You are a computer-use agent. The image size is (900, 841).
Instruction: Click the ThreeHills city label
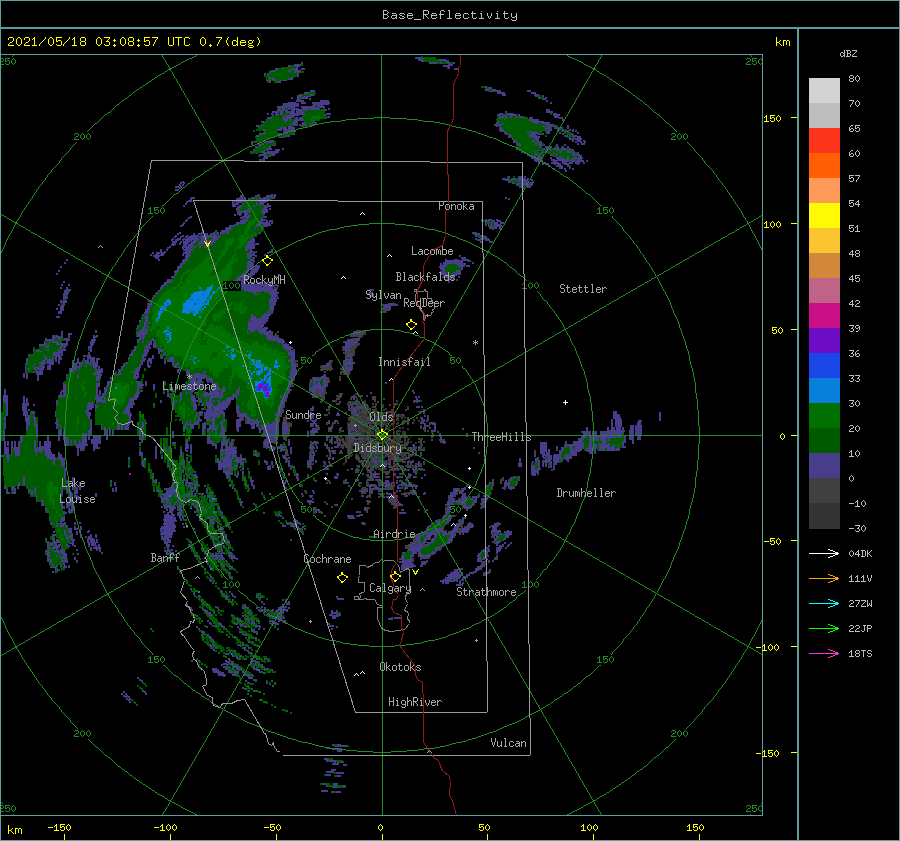click(502, 437)
